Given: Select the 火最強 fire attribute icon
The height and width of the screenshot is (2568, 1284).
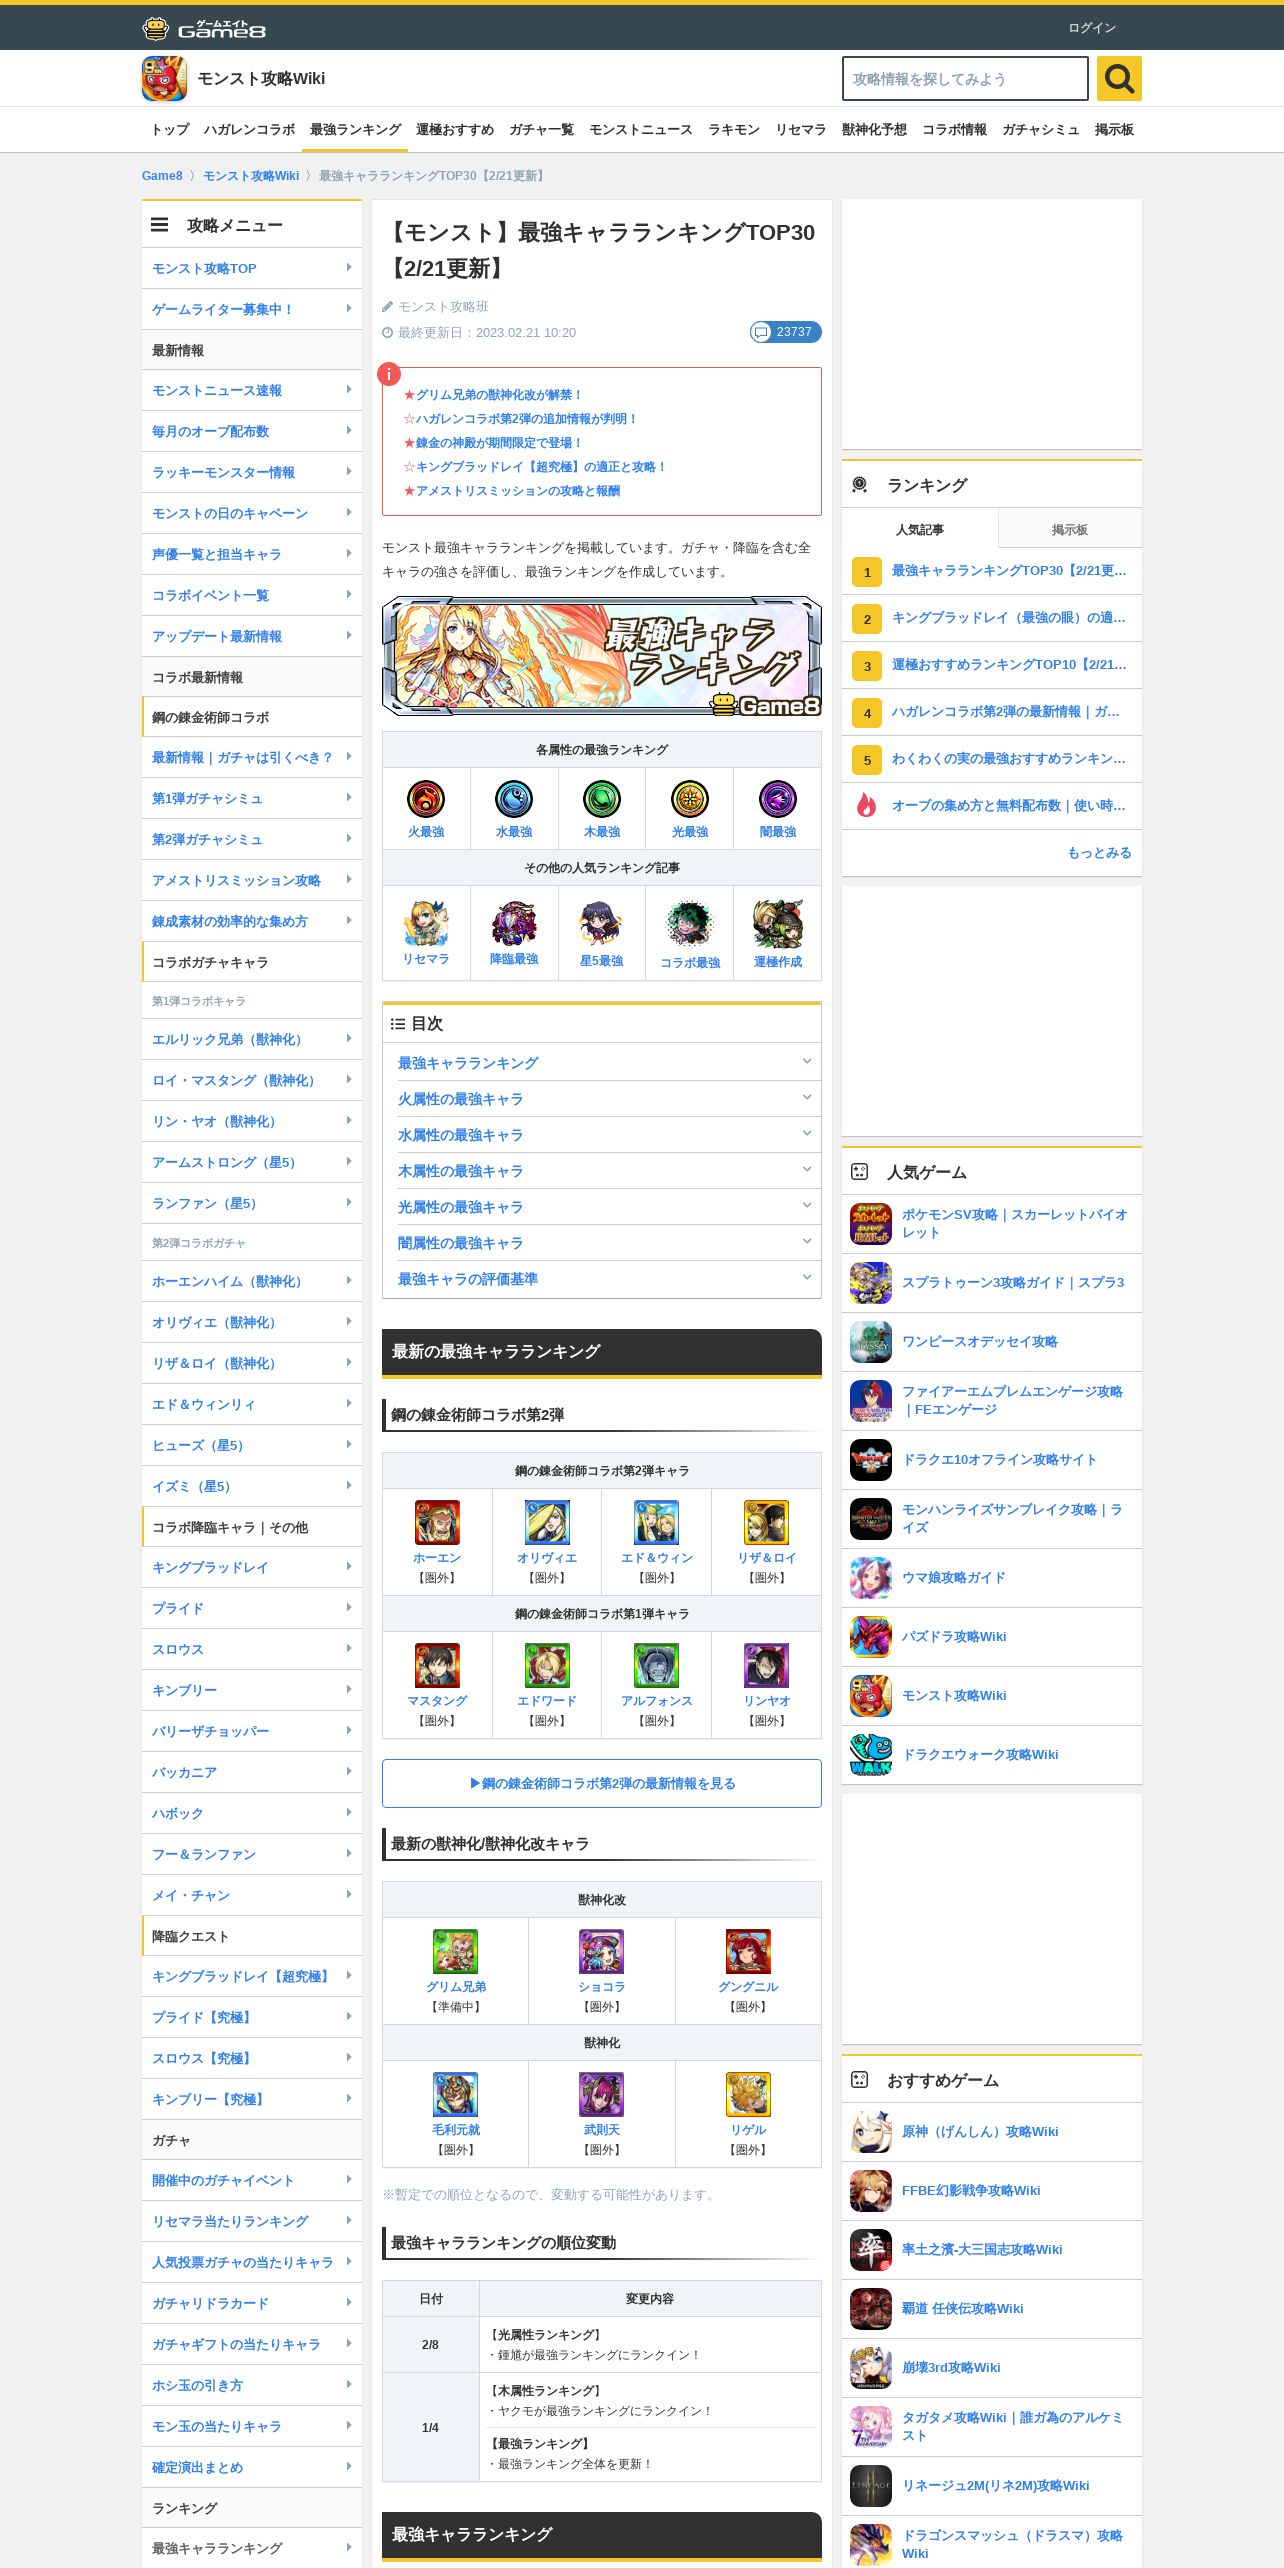Looking at the screenshot, I should click(426, 799).
